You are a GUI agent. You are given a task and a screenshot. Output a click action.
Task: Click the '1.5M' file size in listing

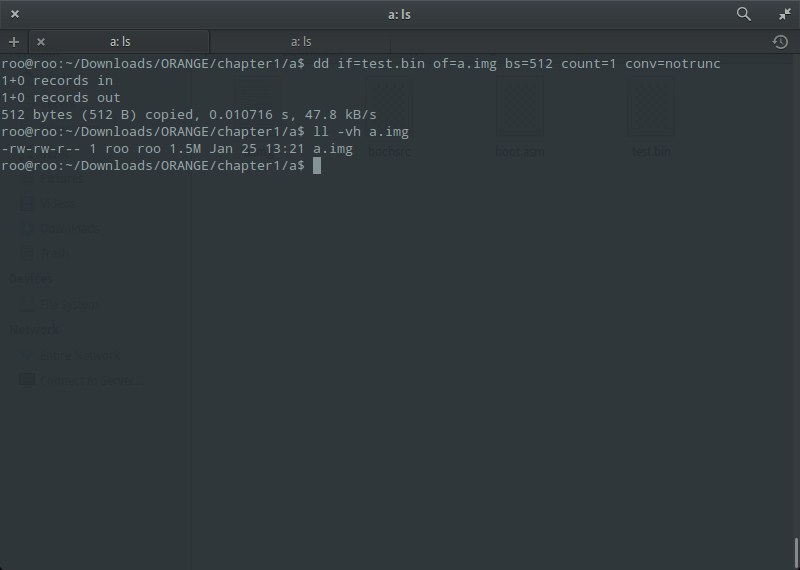point(188,149)
